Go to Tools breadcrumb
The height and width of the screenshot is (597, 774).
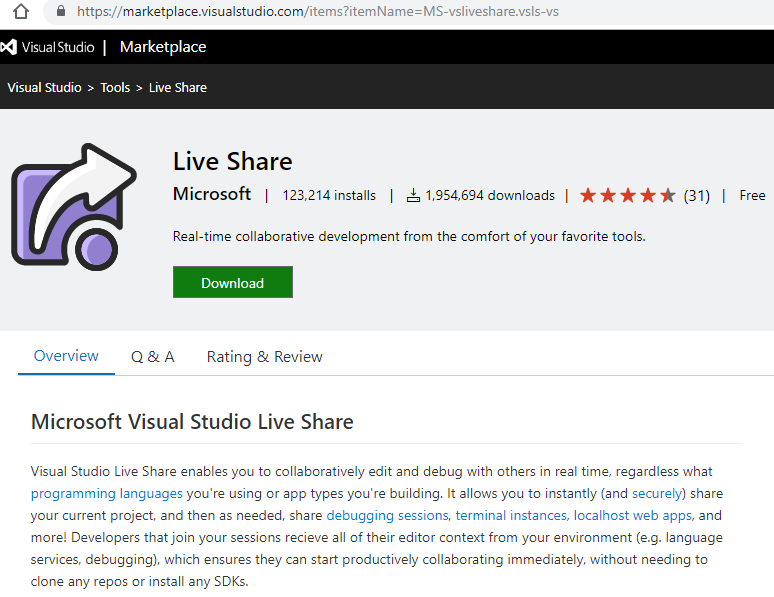tap(115, 87)
